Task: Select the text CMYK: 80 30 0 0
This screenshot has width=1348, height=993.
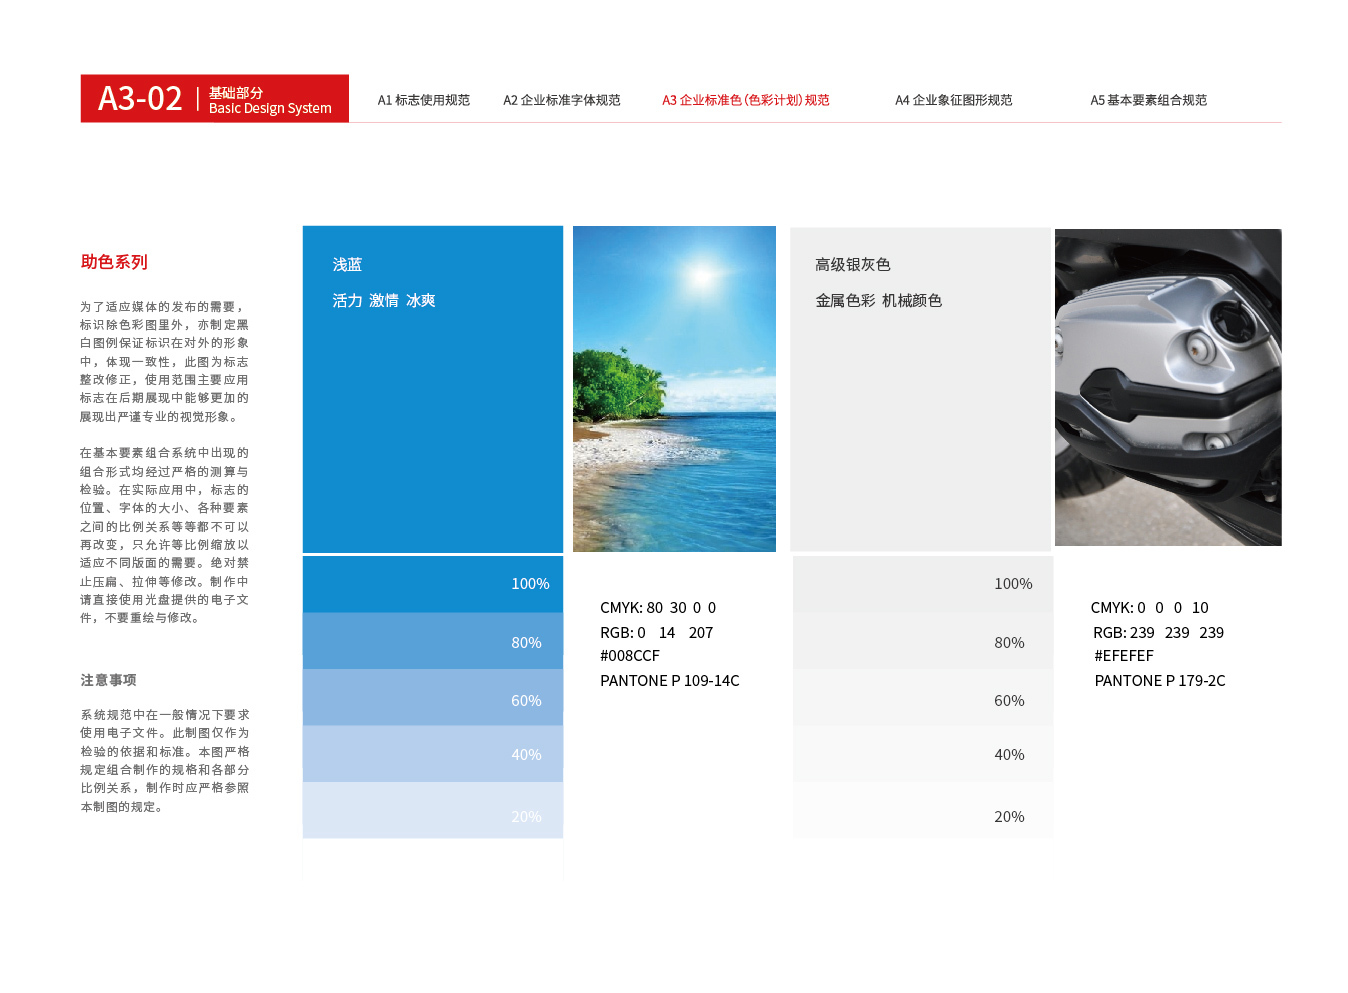Action: pos(658,608)
